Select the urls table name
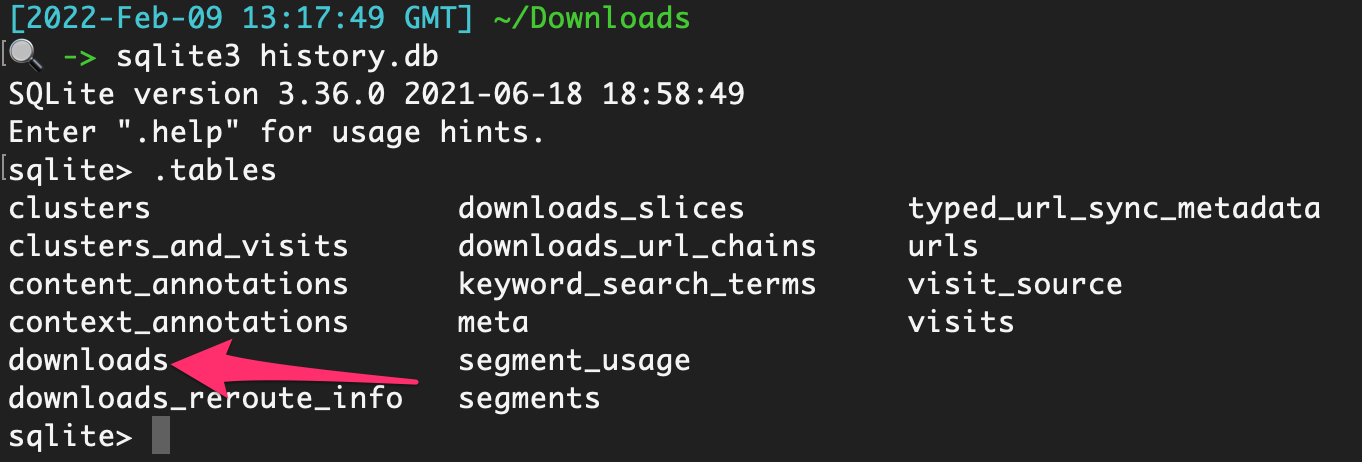Viewport: 1362px width, 462px height. point(943,246)
